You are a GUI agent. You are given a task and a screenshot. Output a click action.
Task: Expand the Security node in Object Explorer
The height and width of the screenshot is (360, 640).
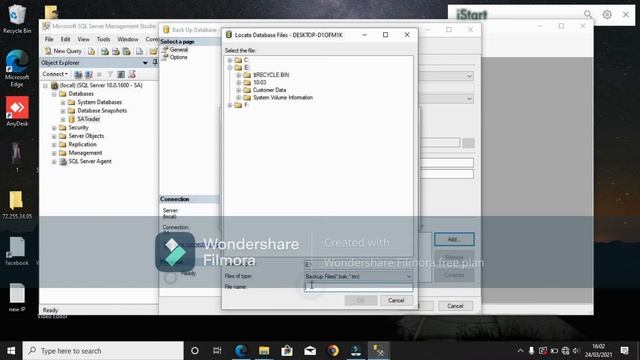click(54, 128)
